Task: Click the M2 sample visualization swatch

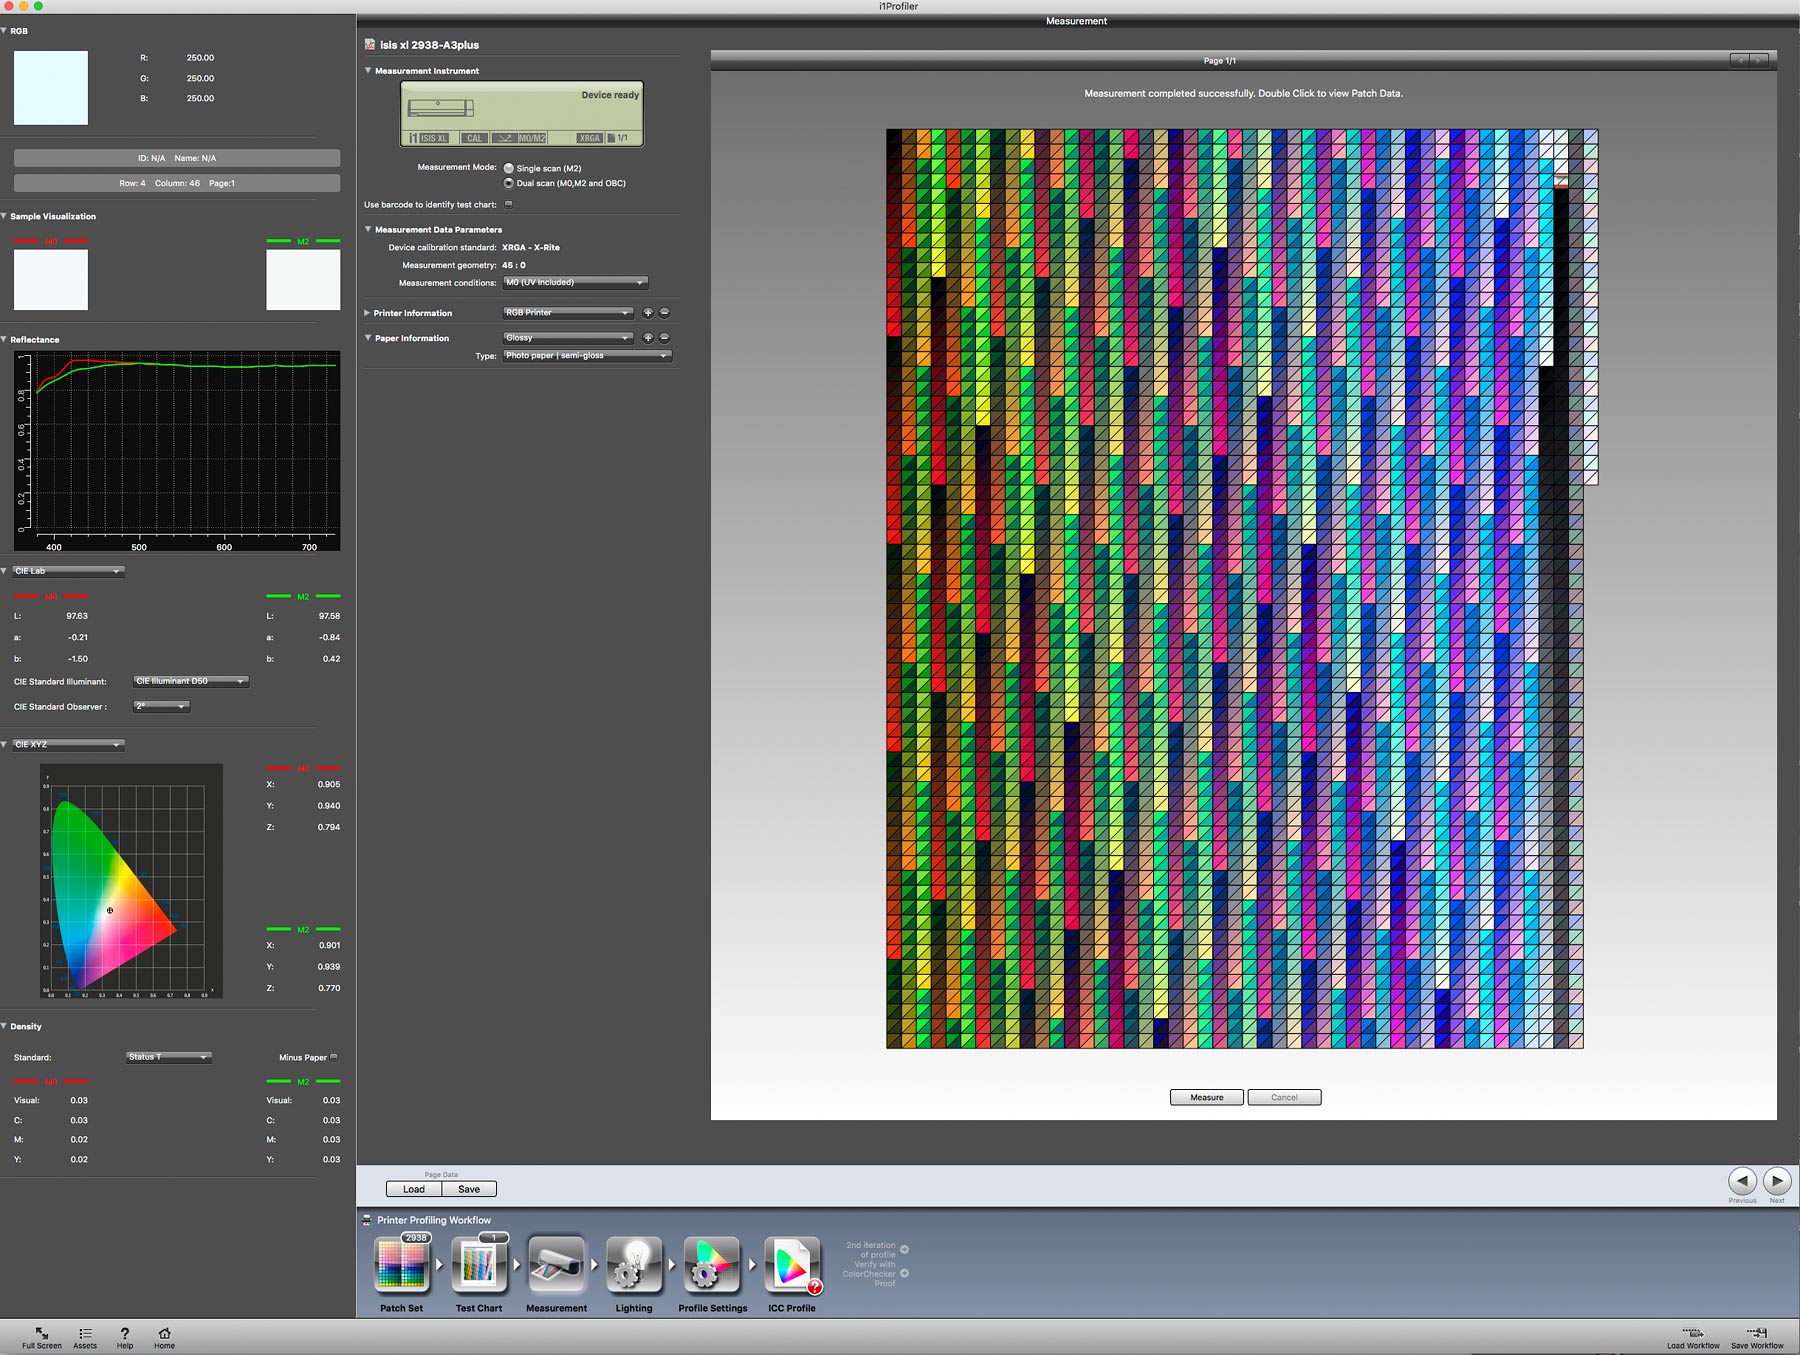Action: (303, 280)
